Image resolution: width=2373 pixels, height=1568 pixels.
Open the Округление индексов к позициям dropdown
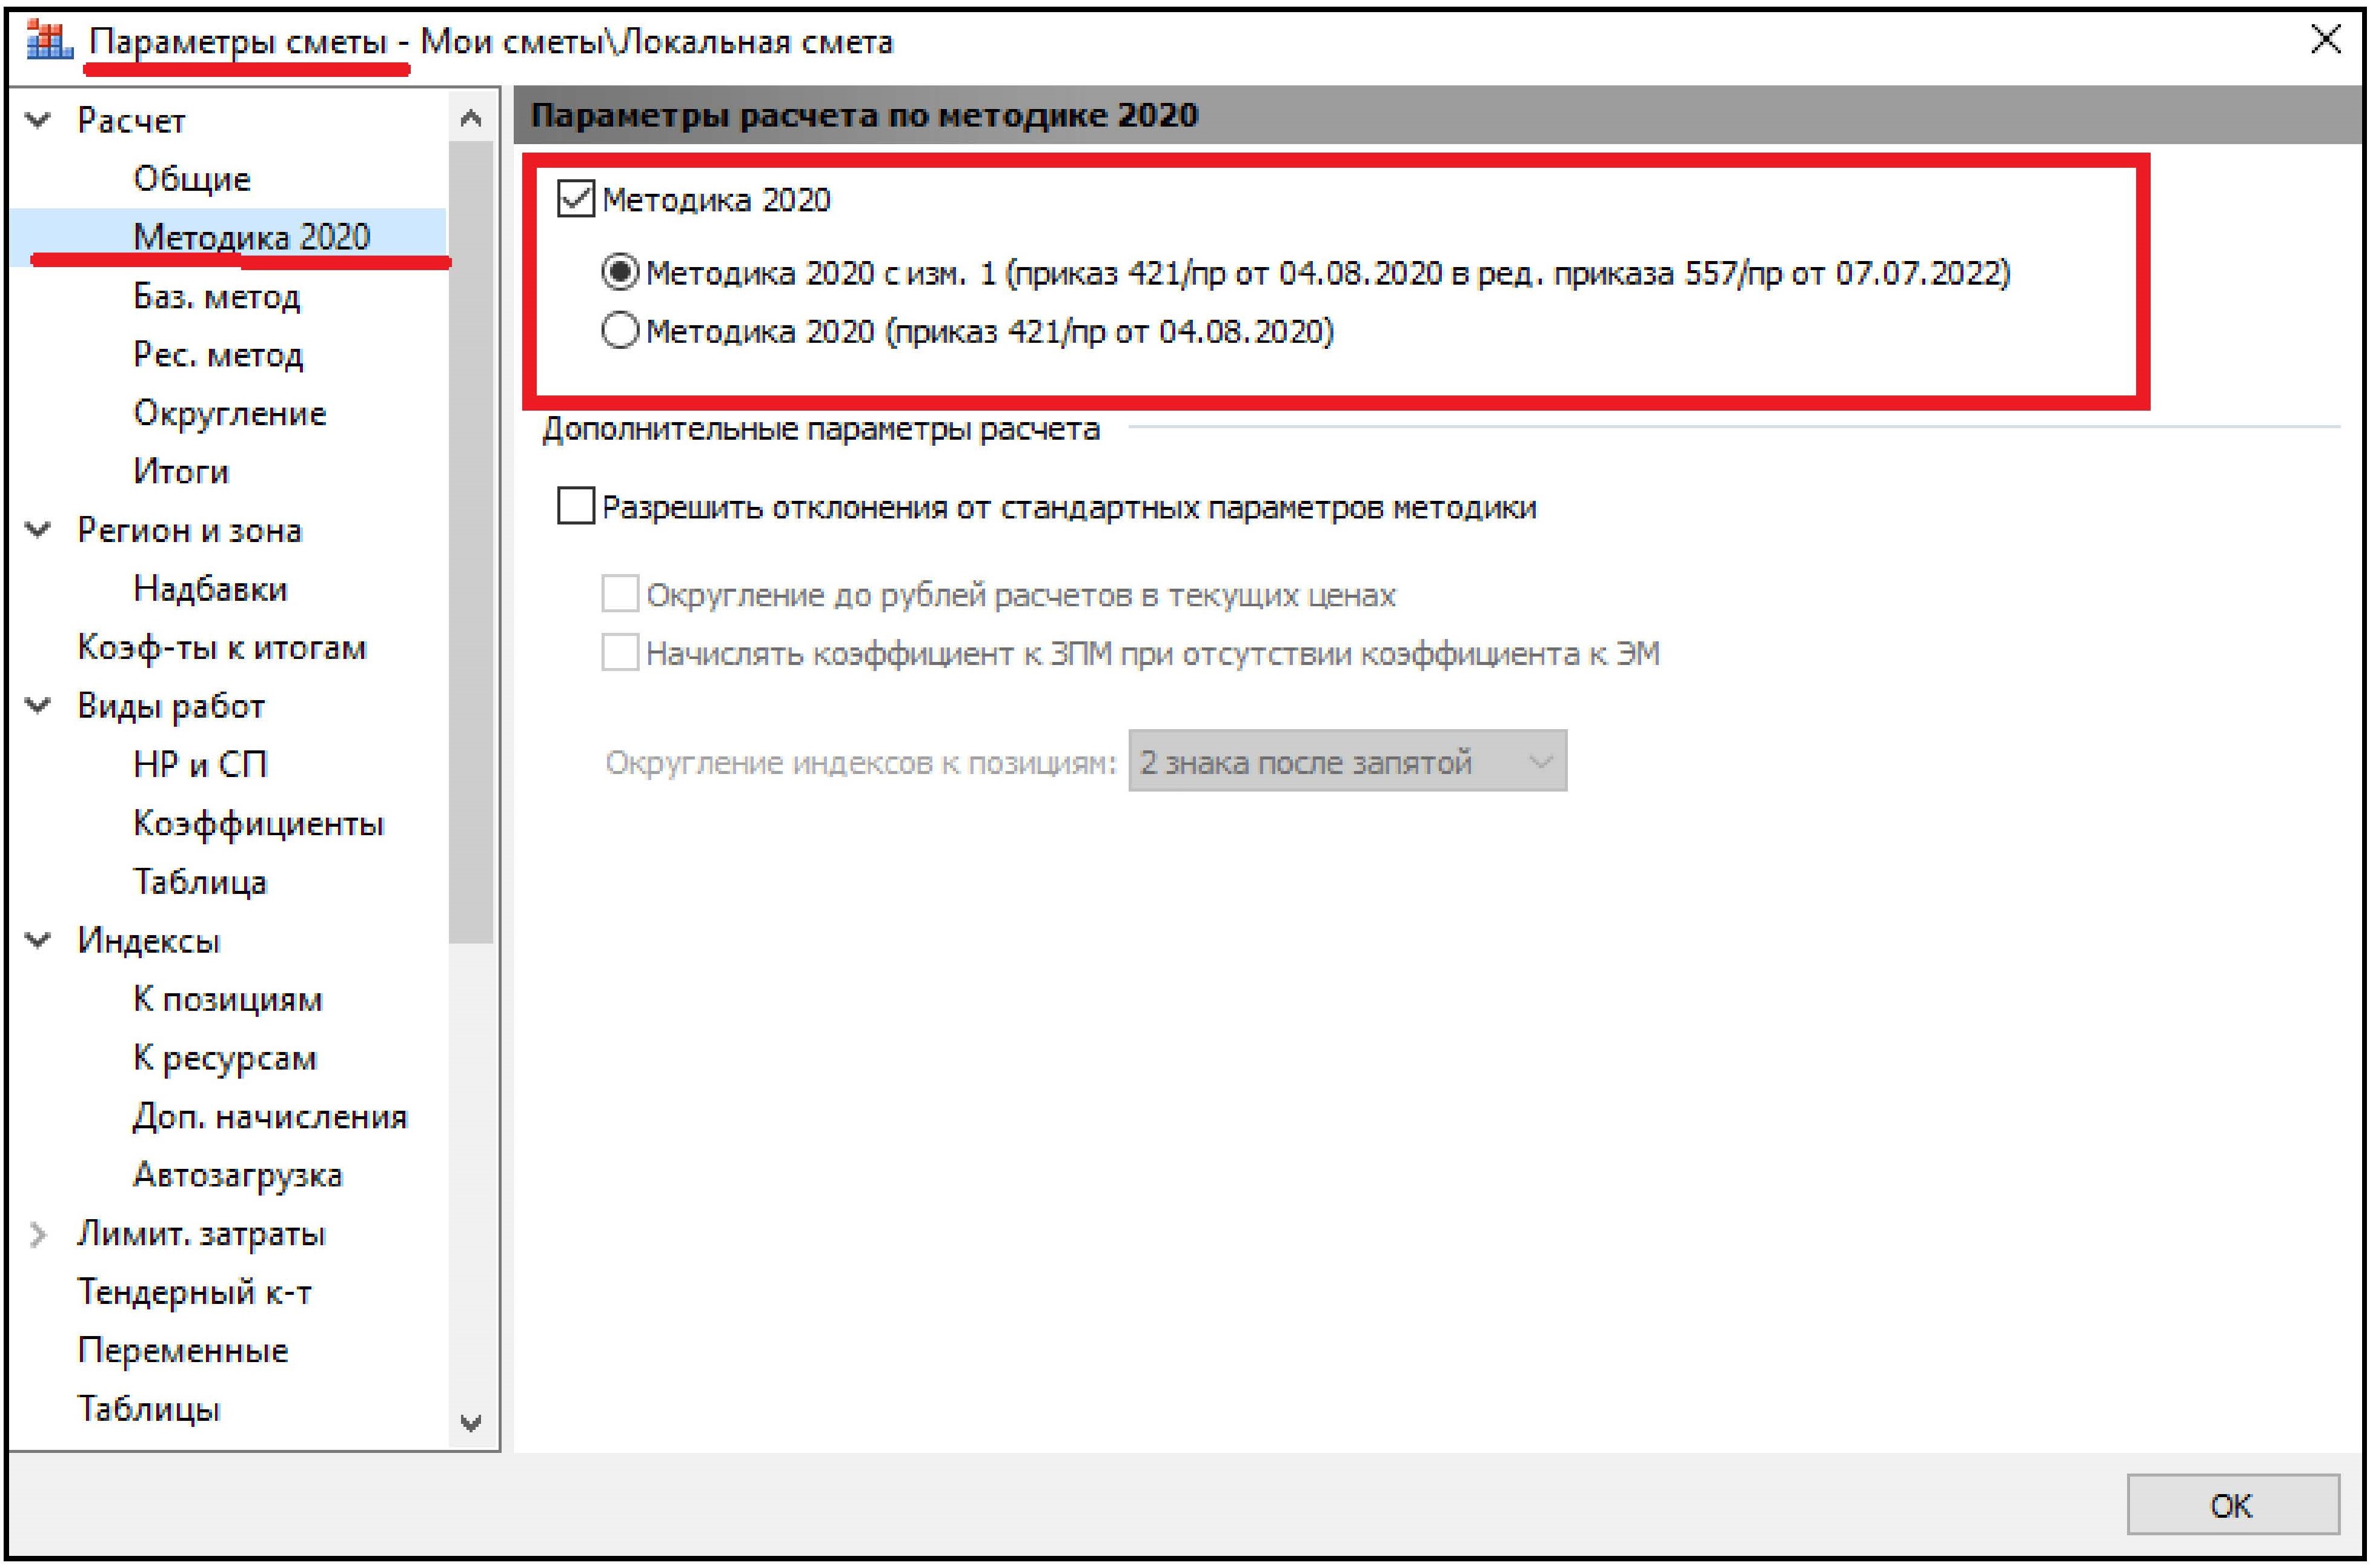pos(1346,762)
